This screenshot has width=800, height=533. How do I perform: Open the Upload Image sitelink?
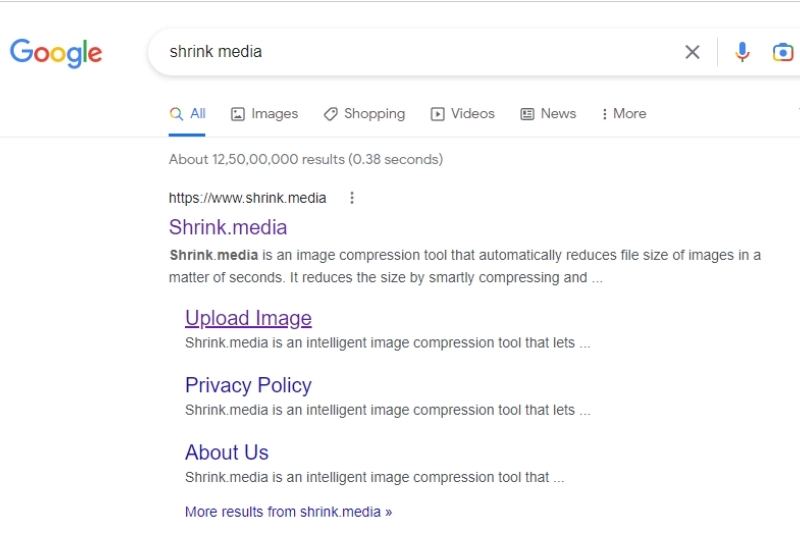coord(248,318)
